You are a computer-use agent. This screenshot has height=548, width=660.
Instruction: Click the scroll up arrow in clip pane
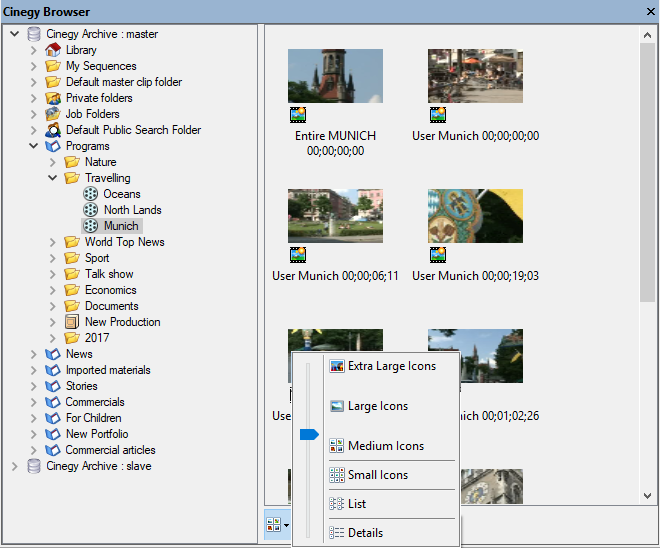tap(647, 35)
